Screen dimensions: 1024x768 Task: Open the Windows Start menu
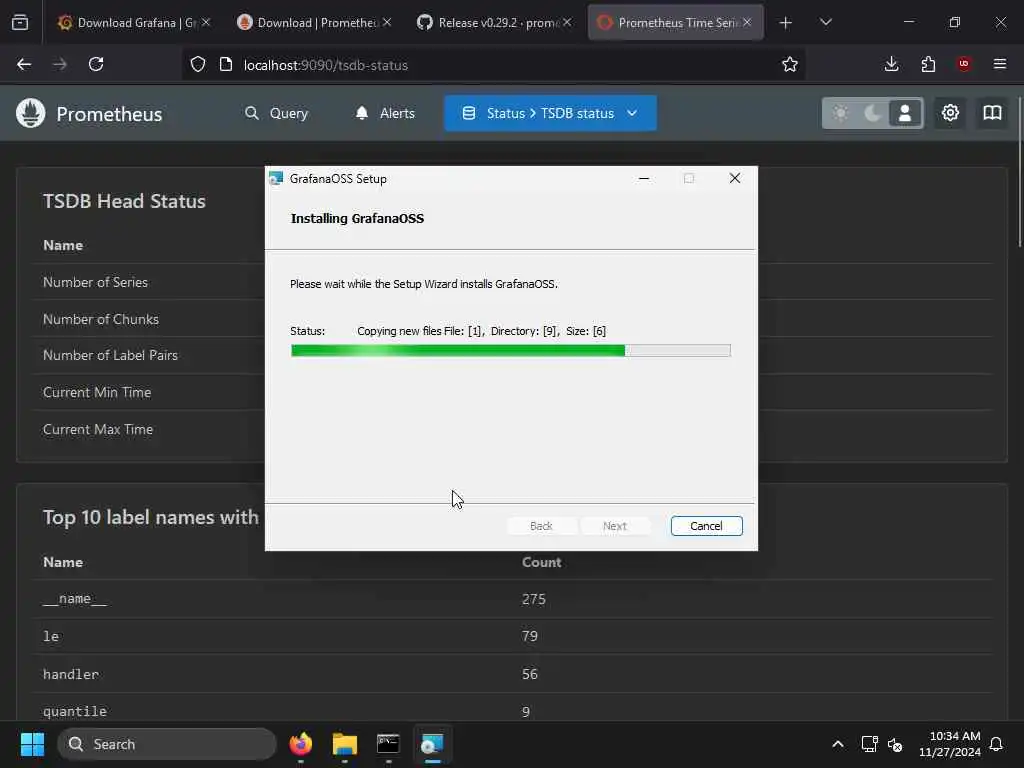32,744
